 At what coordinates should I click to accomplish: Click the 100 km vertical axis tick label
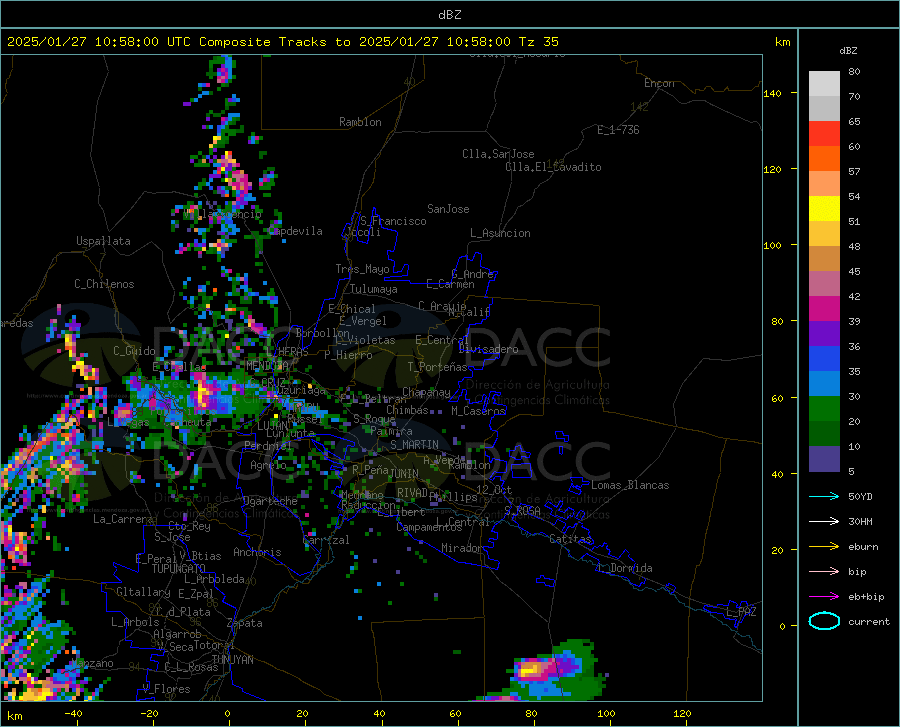(773, 245)
